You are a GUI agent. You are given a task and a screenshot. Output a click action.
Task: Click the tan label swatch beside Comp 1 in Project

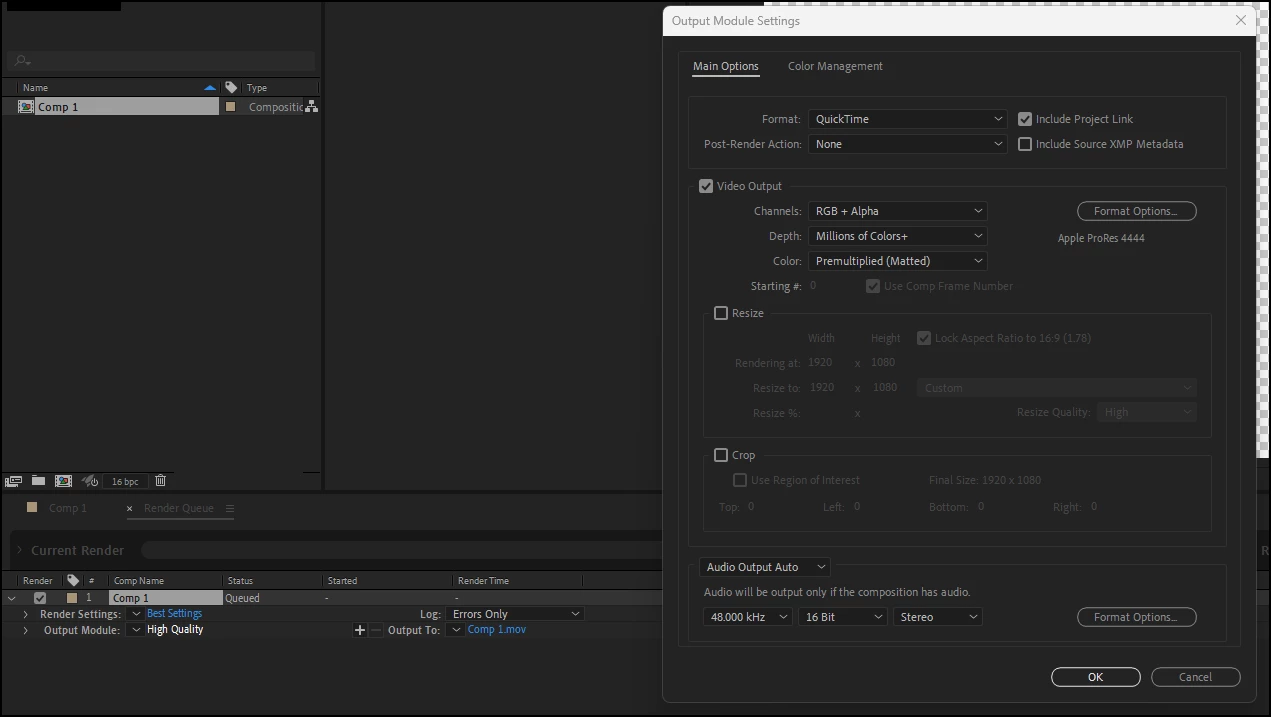[x=231, y=107]
